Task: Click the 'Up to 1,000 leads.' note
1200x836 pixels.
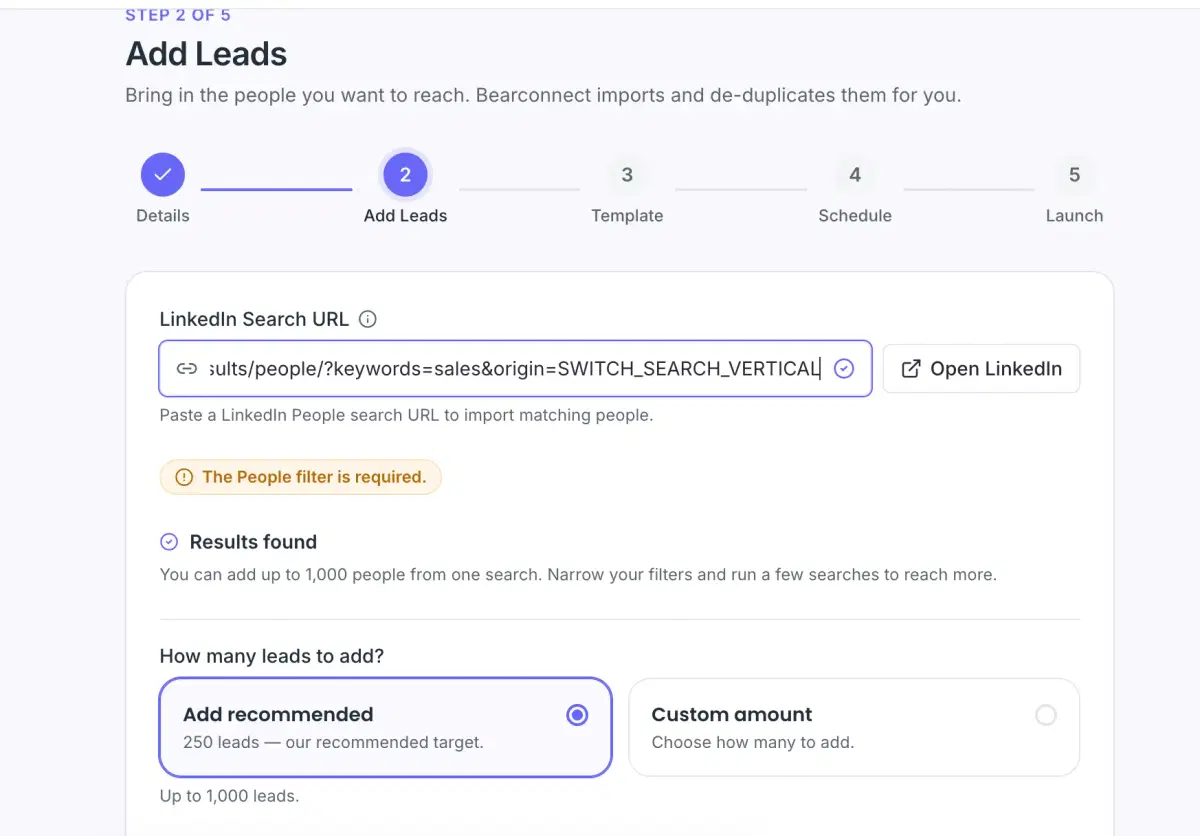Action: 230,797
